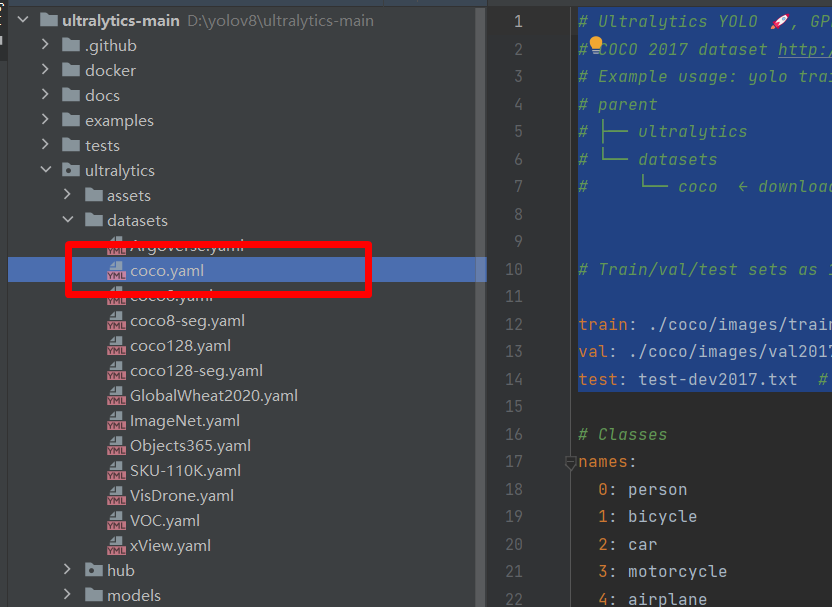
Task: Click the word 'coco' on line 7
Action: [x=698, y=187]
